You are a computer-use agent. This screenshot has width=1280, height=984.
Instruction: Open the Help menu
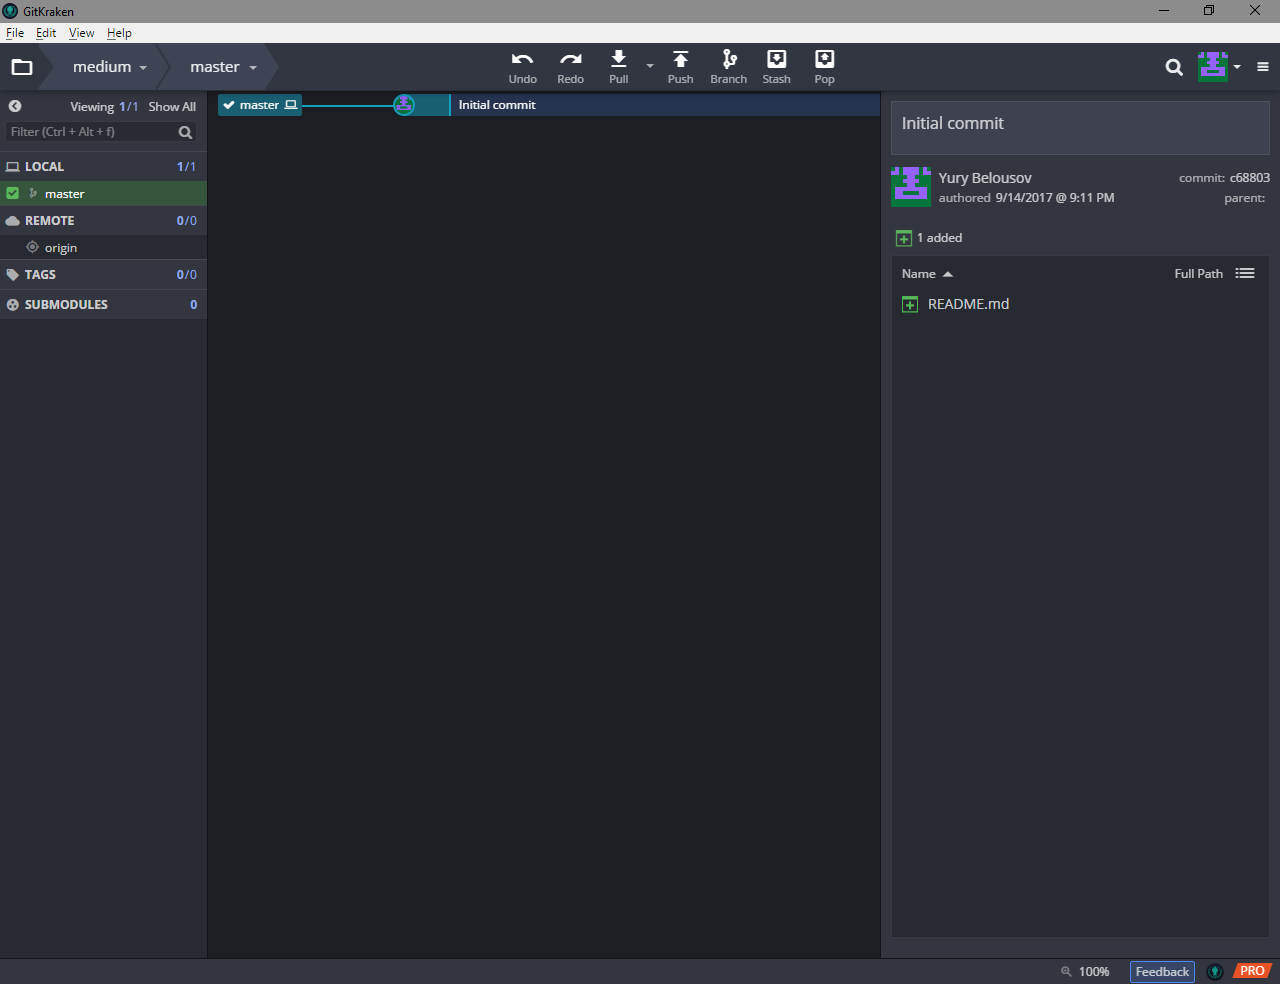(119, 32)
